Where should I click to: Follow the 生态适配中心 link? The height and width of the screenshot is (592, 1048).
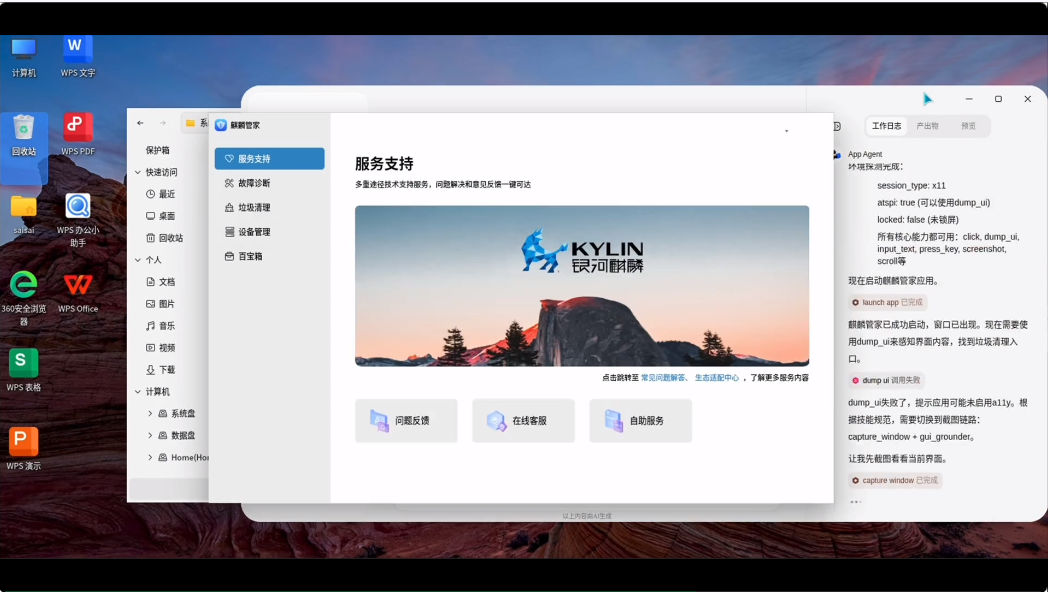click(716, 378)
